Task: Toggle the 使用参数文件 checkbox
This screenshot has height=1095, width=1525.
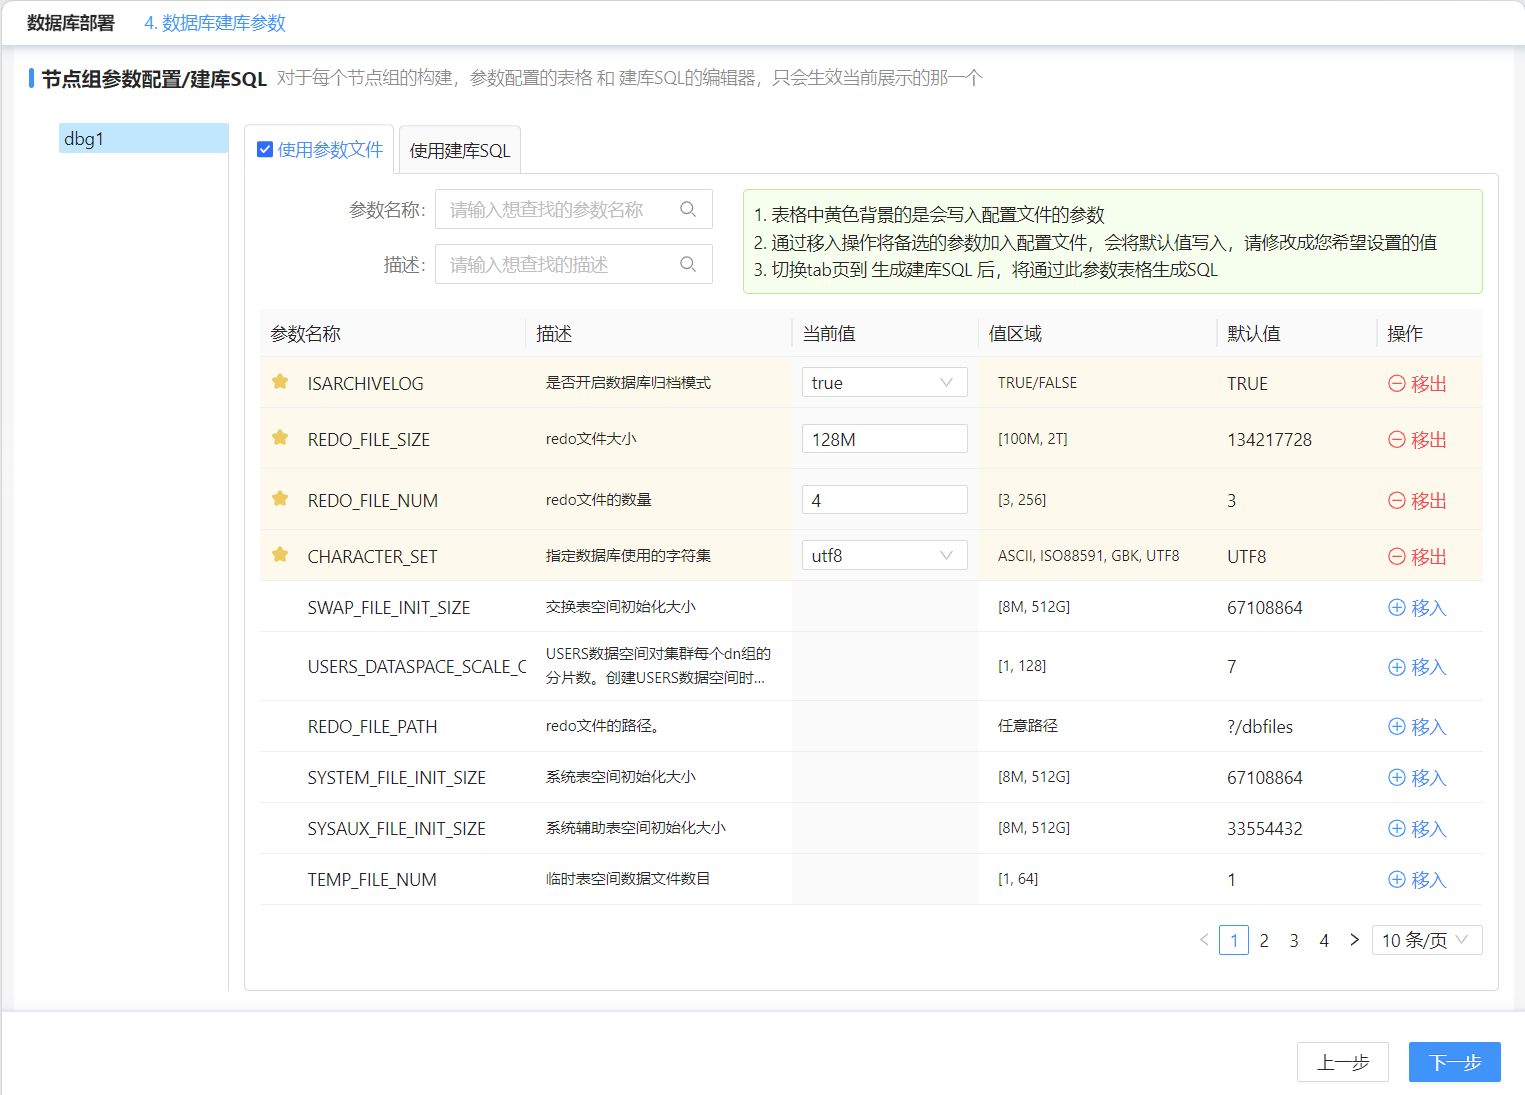Action: point(265,149)
